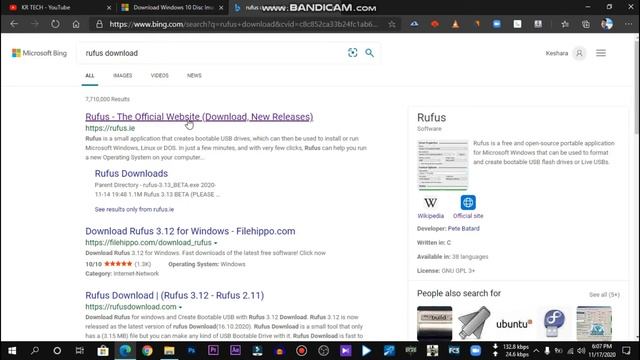Switch to the VIDEOS tab
This screenshot has height=360, width=640.
(160, 76)
